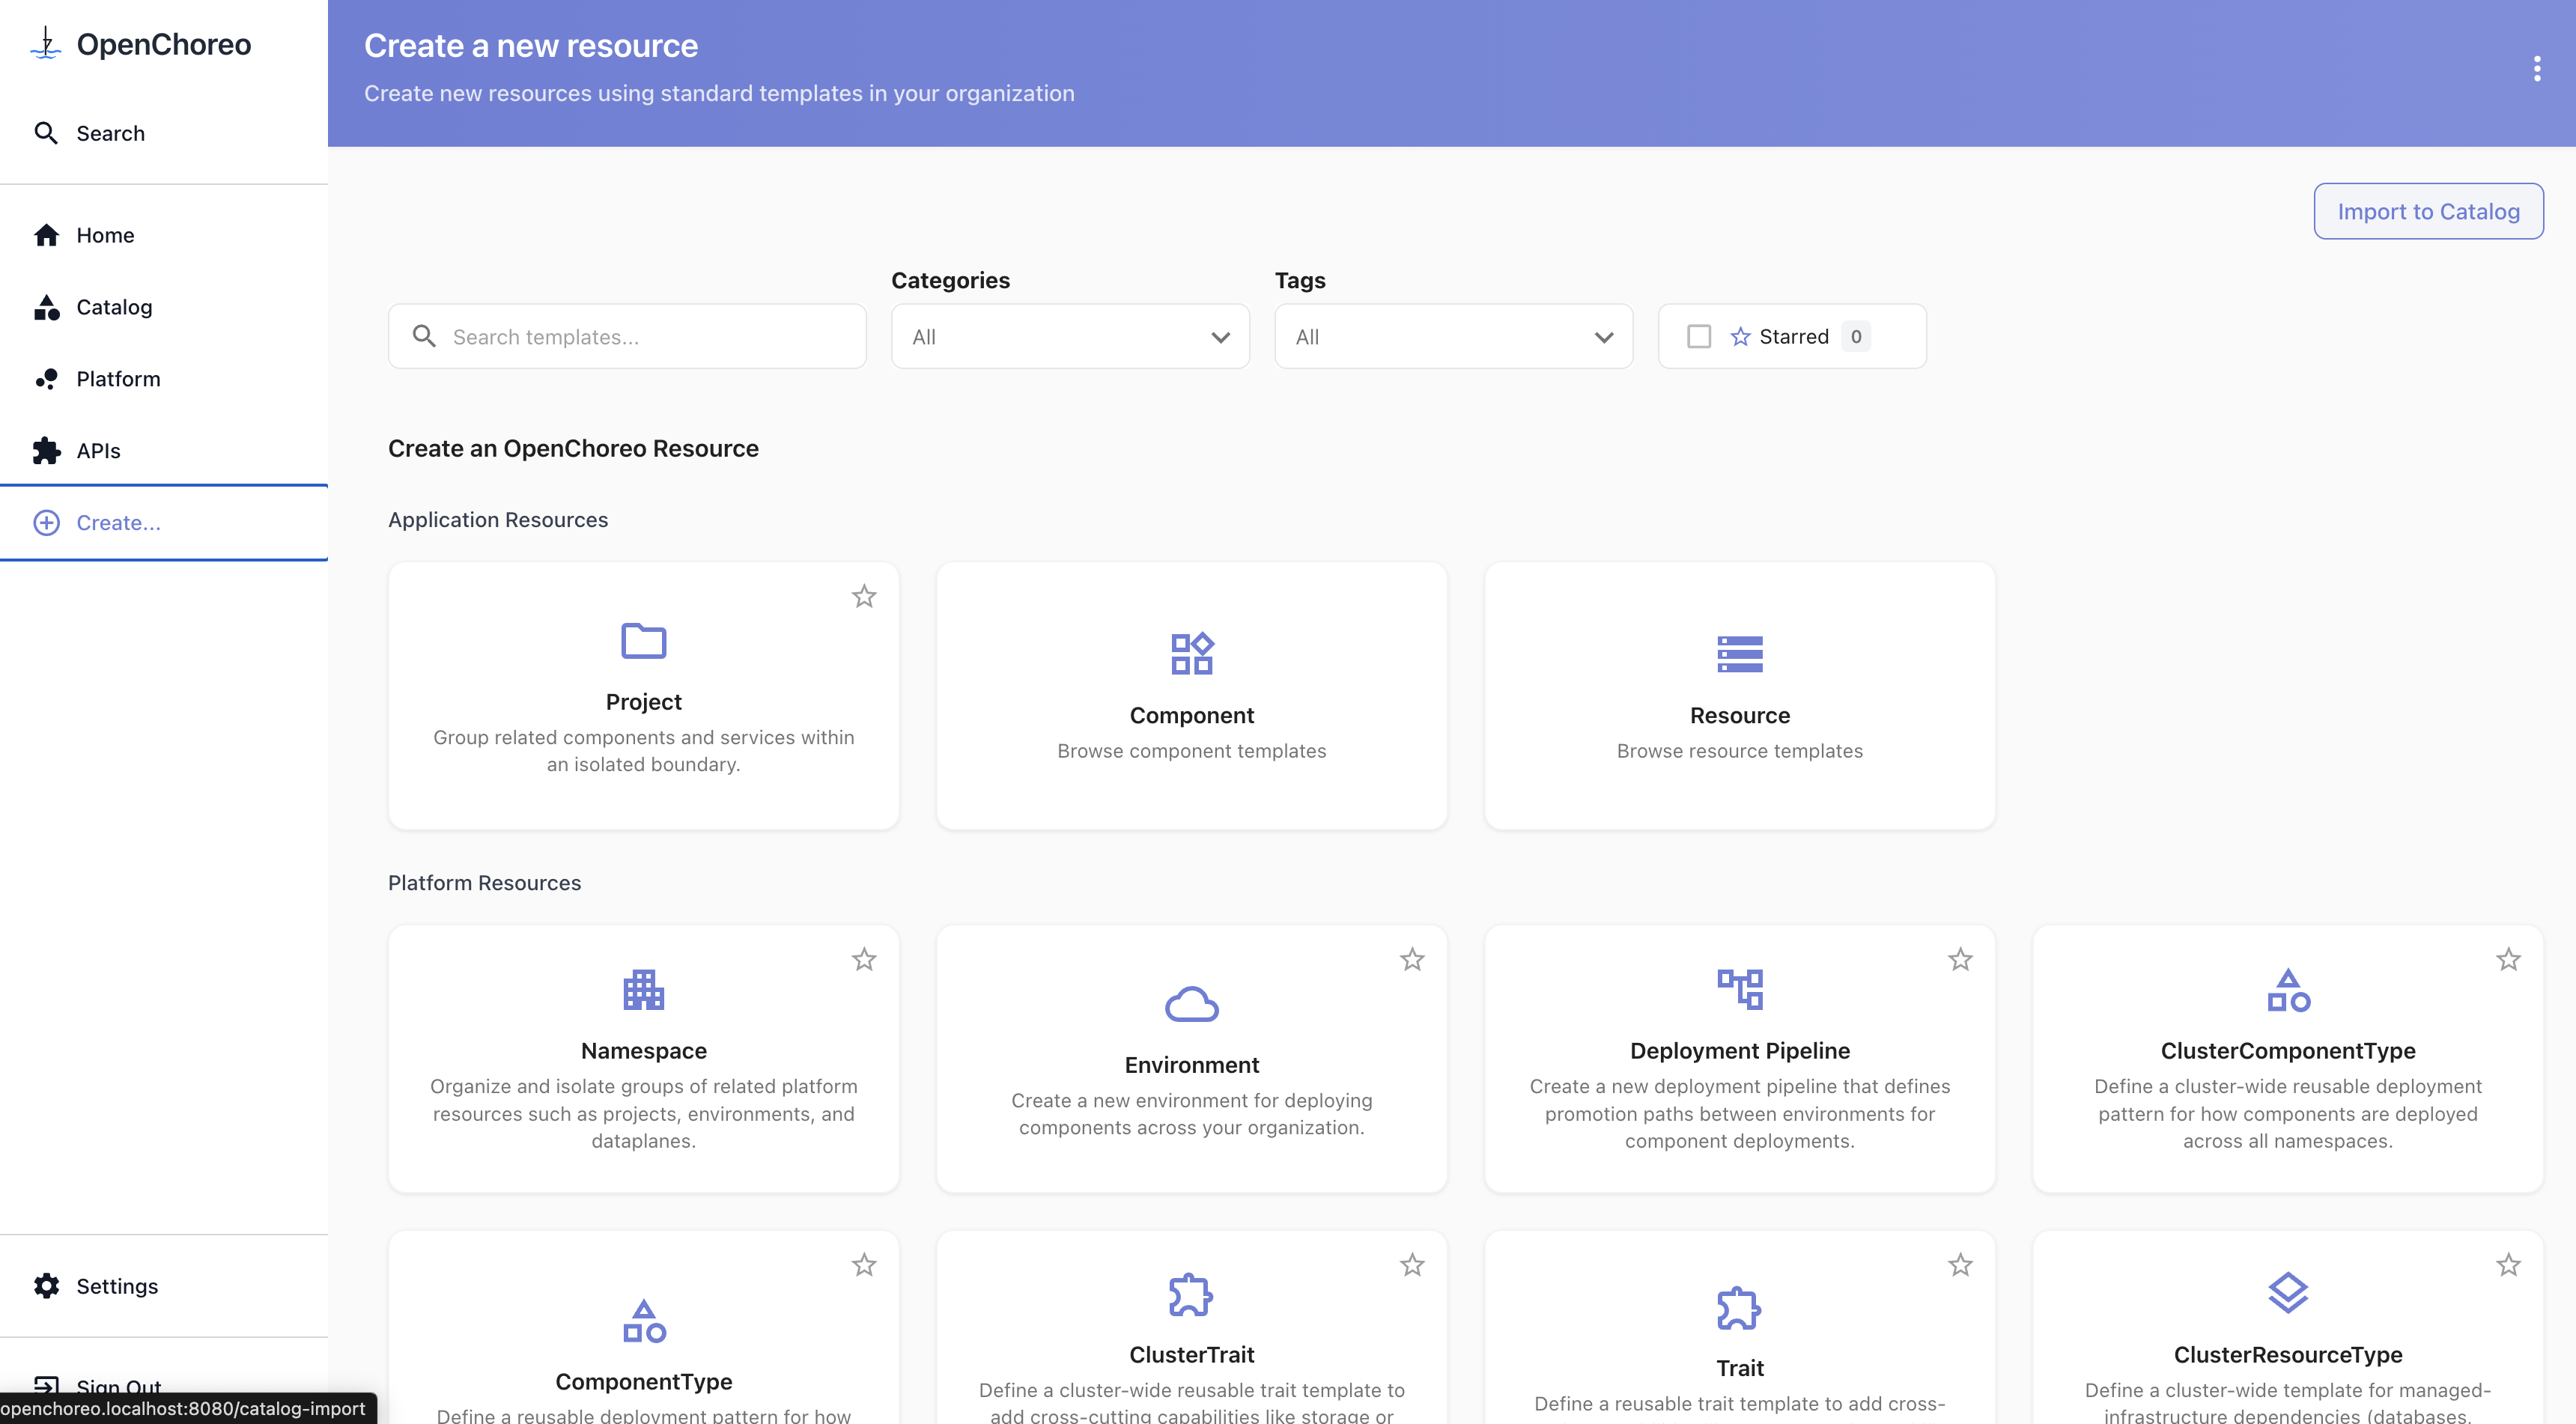Screen dimensions: 2576x1424
Task: Click the 'Application Resources' section heading
Action: click(498, 520)
